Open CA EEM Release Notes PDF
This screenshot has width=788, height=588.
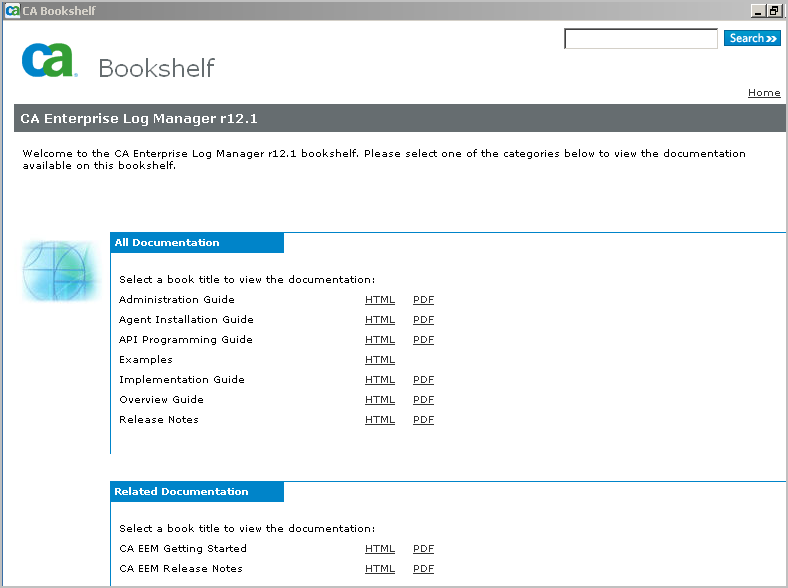423,569
